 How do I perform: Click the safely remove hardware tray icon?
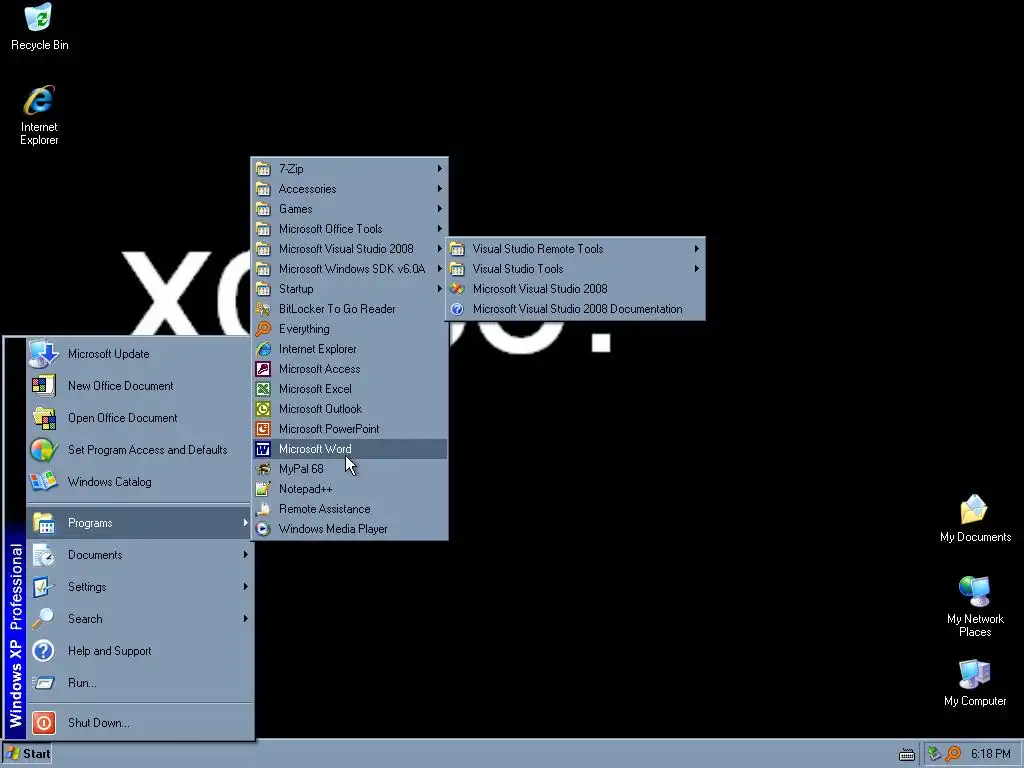click(934, 754)
